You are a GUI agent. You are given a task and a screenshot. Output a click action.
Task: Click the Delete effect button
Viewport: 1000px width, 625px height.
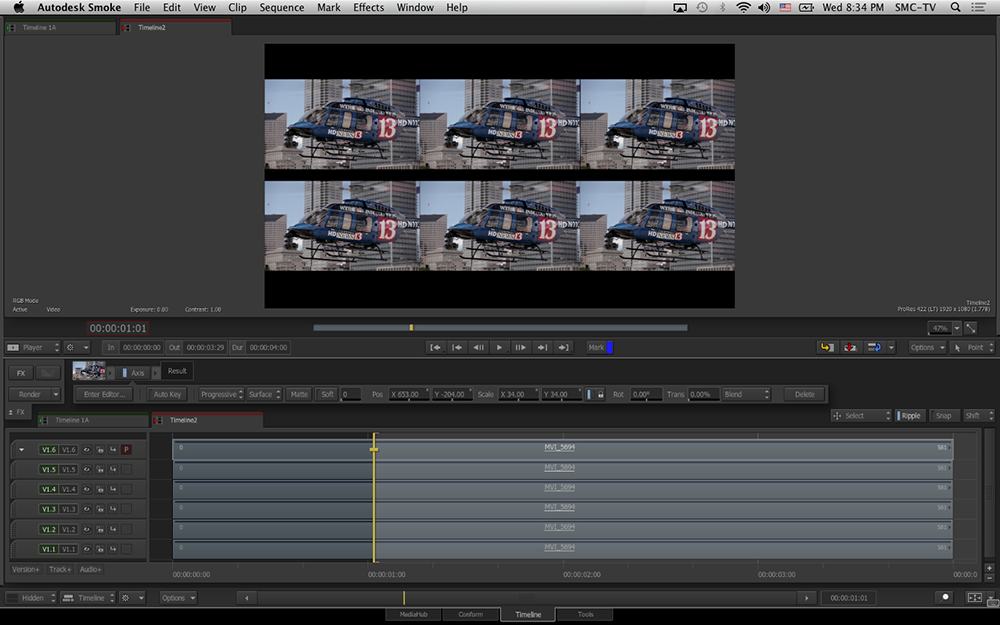[x=805, y=395]
